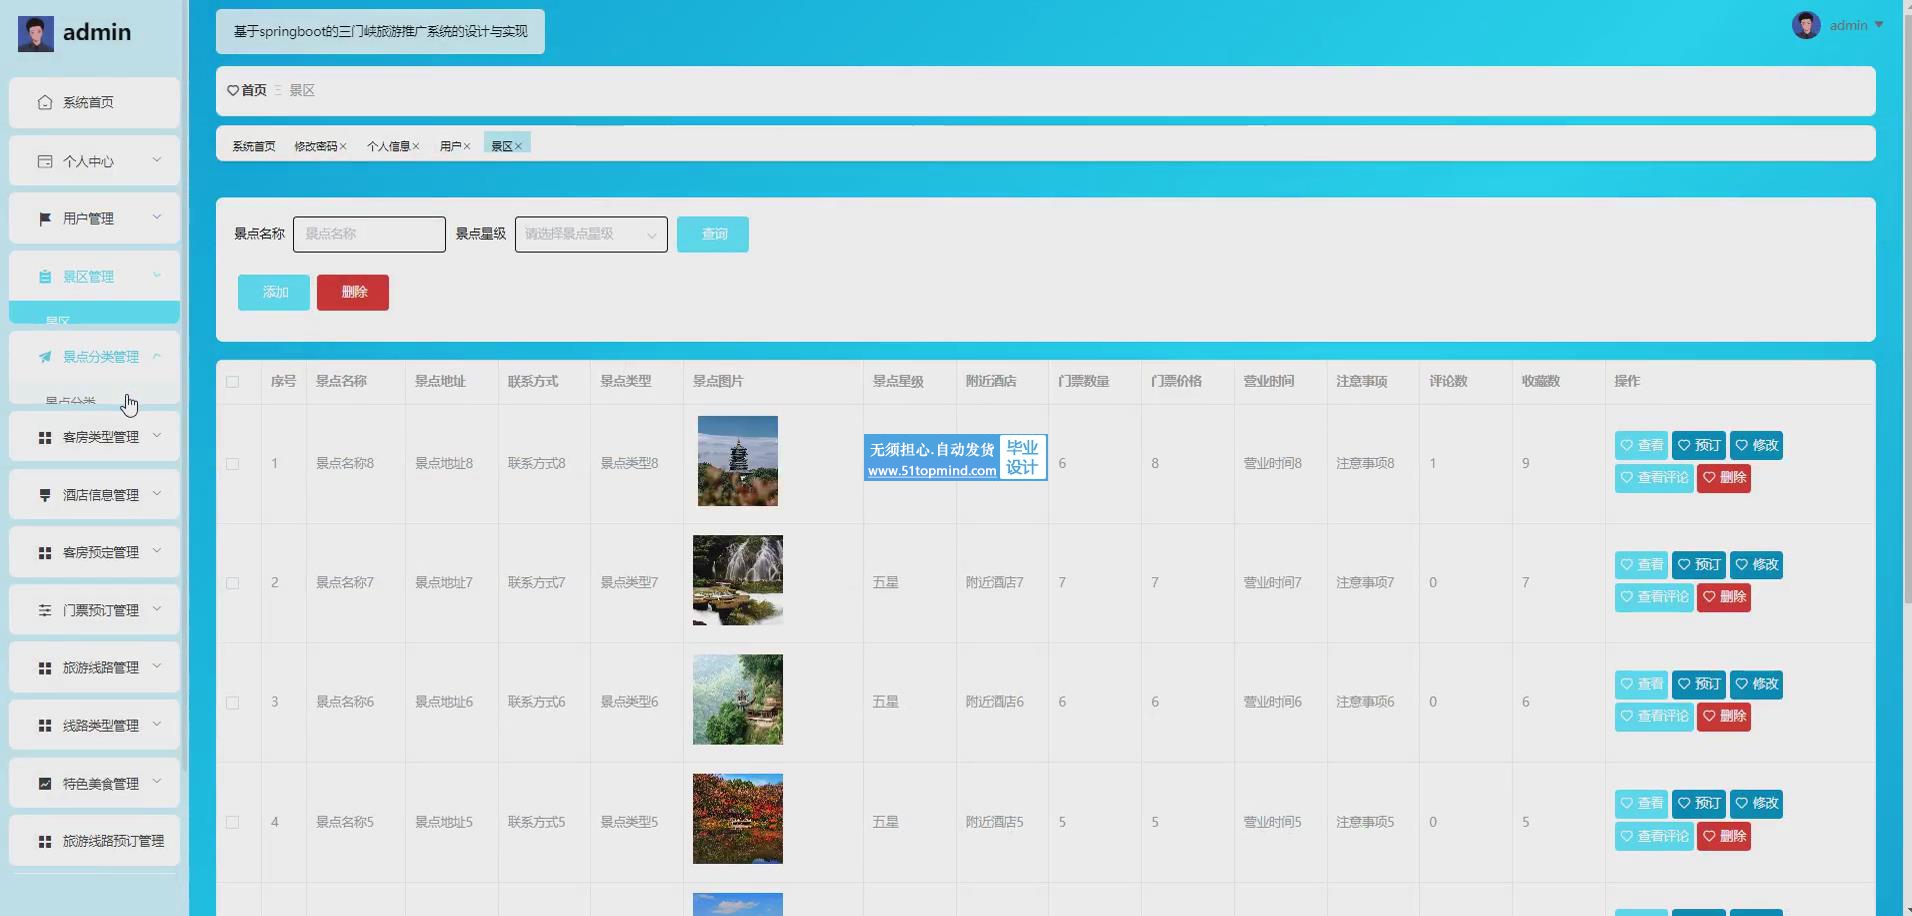1912x916 pixels.
Task: Switch to the 修改密码 tab
Action: pyautogui.click(x=315, y=146)
